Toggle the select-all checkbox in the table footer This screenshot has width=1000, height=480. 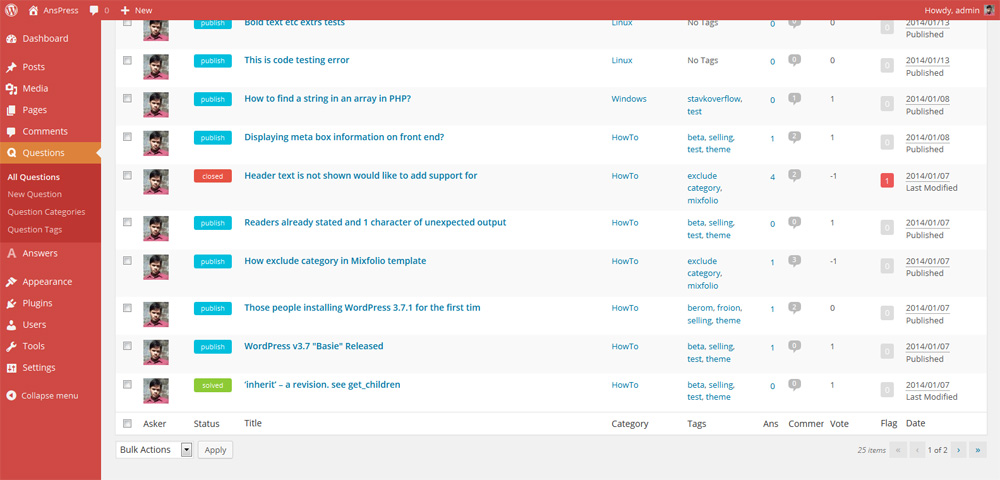[127, 424]
